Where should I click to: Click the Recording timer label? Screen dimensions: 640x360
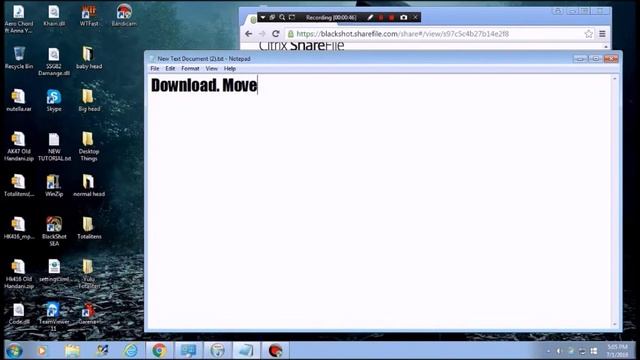[331, 18]
